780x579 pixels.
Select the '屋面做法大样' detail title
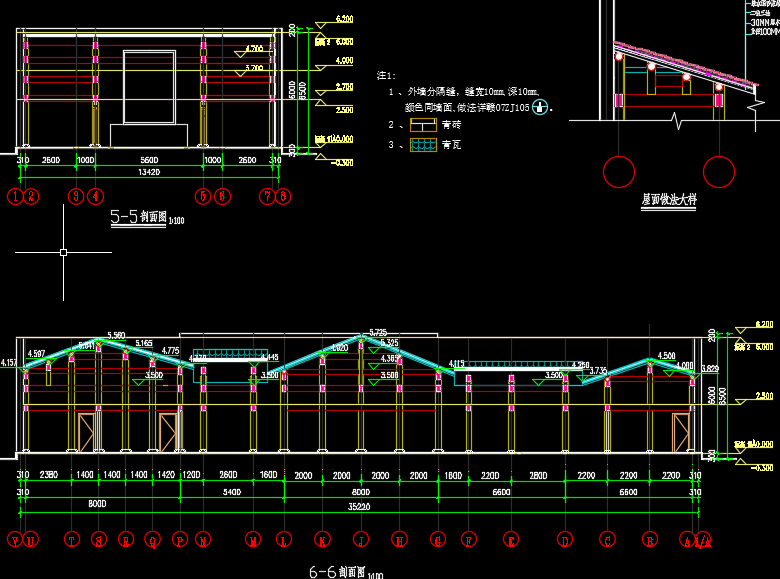(669, 199)
